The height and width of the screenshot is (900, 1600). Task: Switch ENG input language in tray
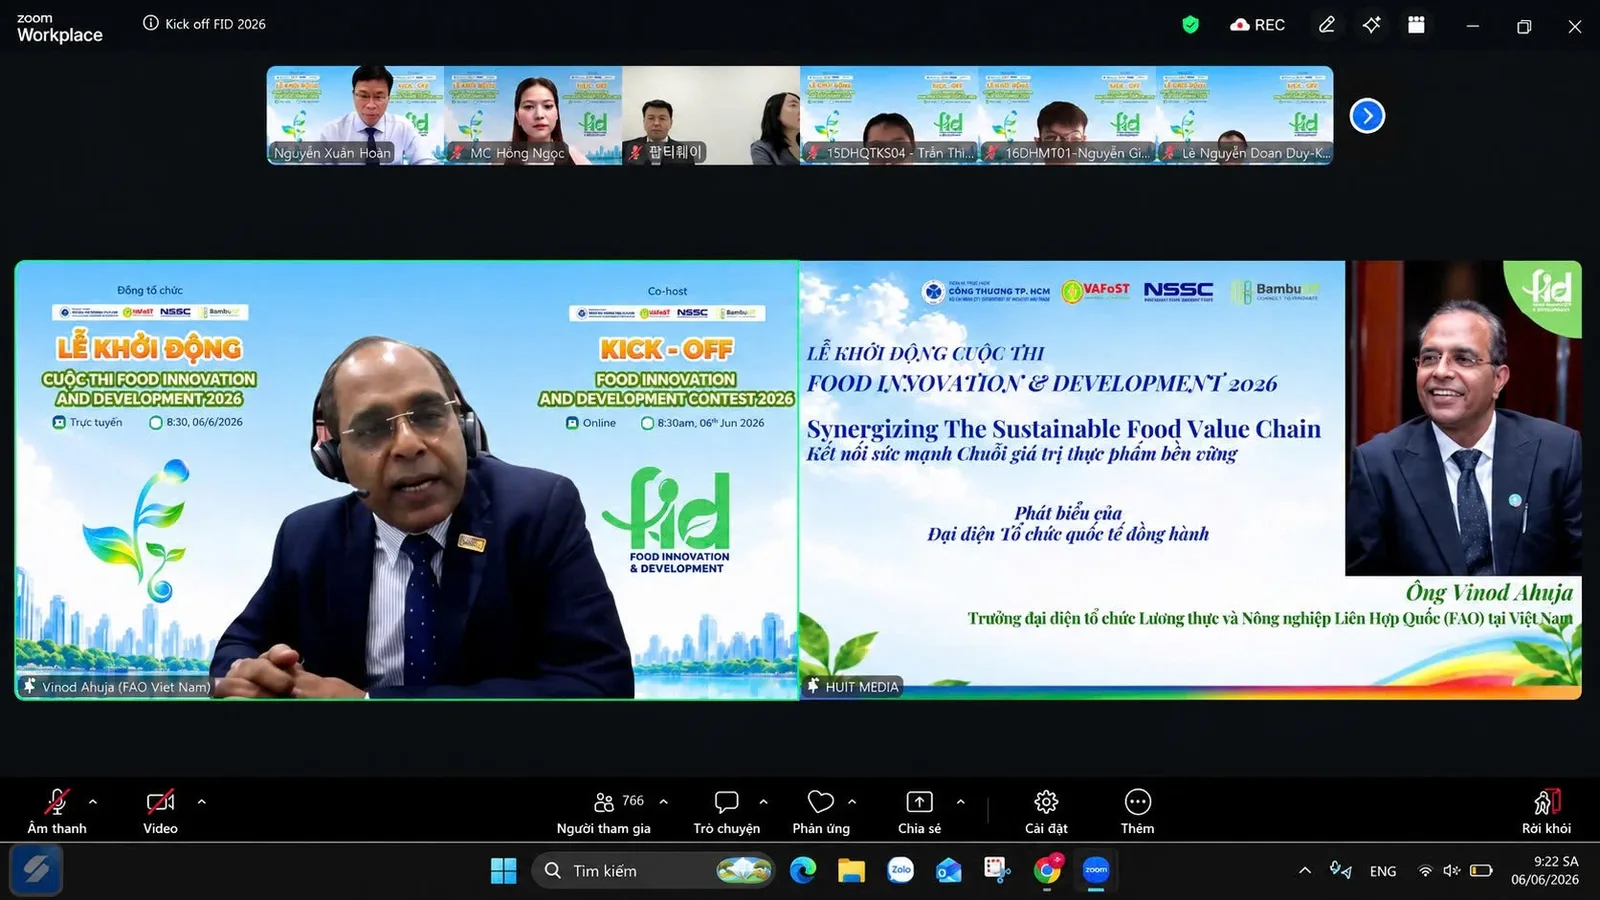tap(1383, 872)
